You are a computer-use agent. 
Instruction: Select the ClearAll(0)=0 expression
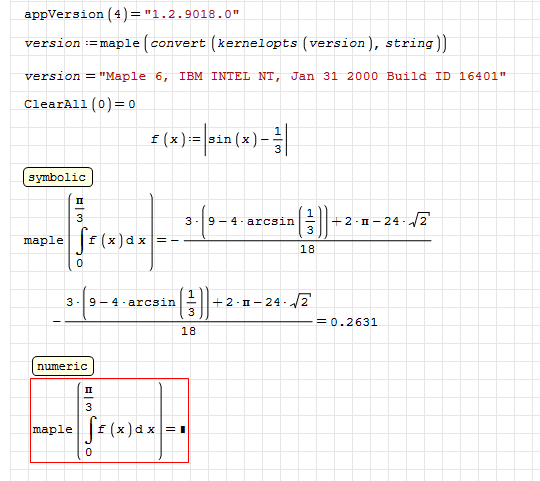pos(80,104)
